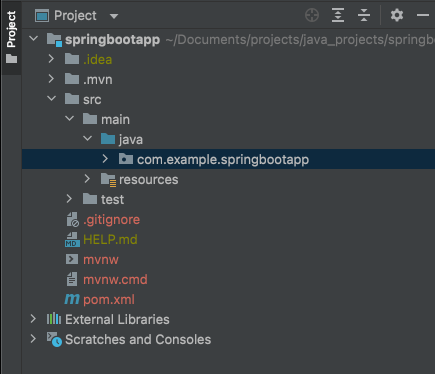Collapse the src folder chevron
The image size is (435, 374).
coord(52,99)
